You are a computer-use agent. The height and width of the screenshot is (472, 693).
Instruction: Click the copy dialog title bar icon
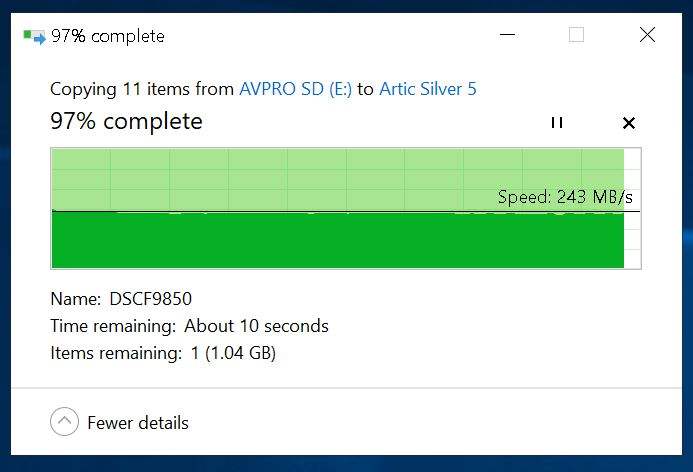click(34, 37)
